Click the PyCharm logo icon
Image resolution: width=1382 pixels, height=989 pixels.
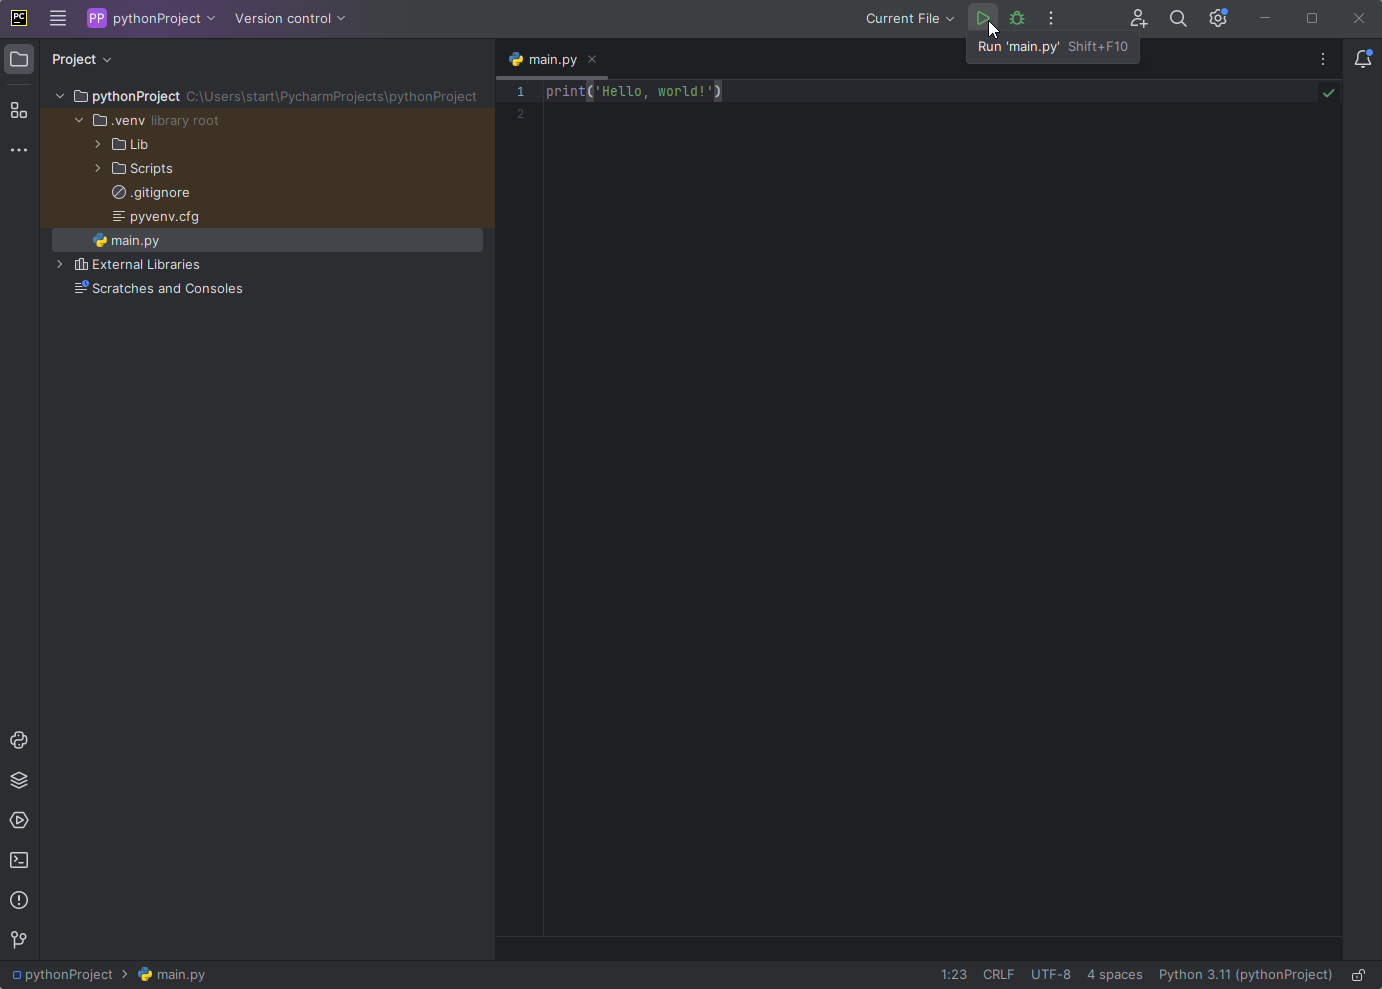pyautogui.click(x=19, y=18)
